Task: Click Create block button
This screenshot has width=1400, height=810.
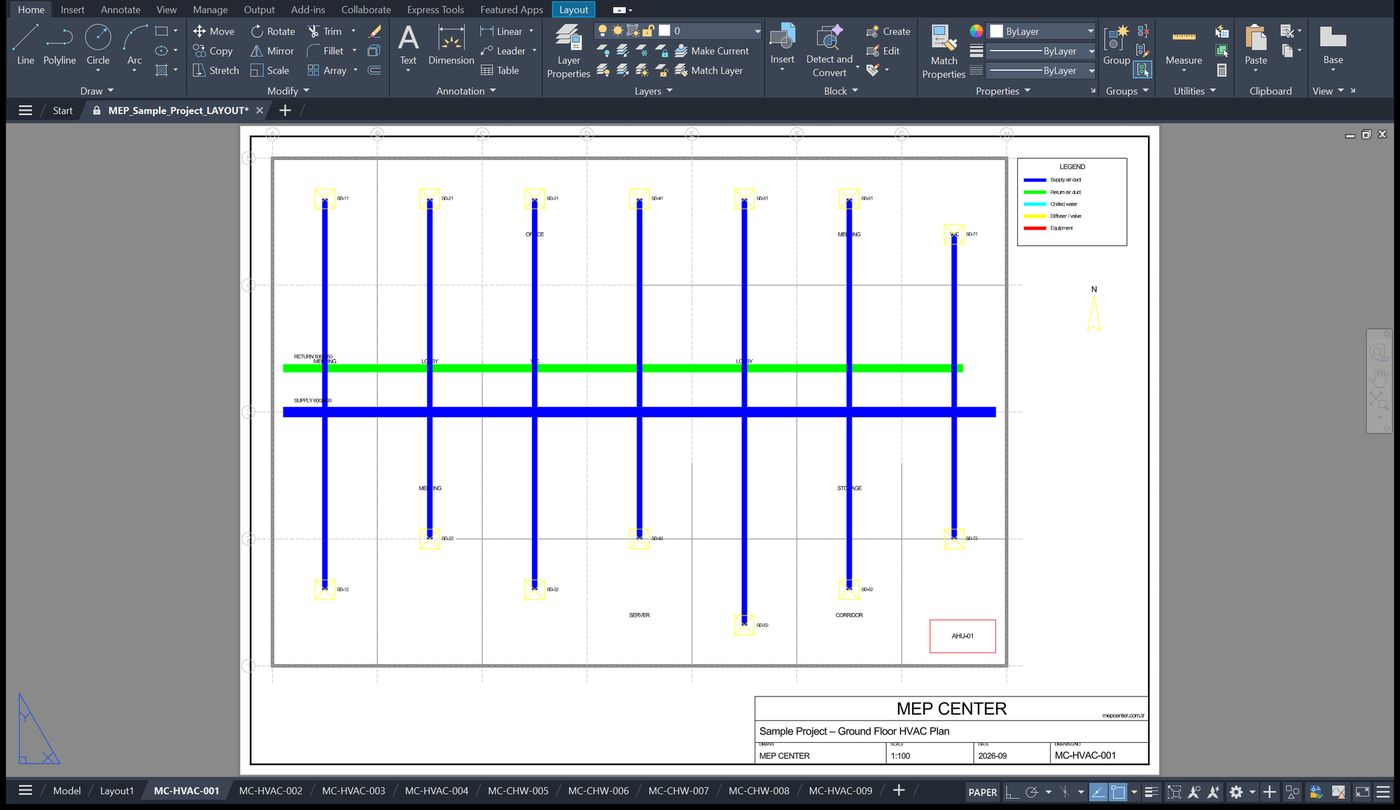Action: (888, 31)
